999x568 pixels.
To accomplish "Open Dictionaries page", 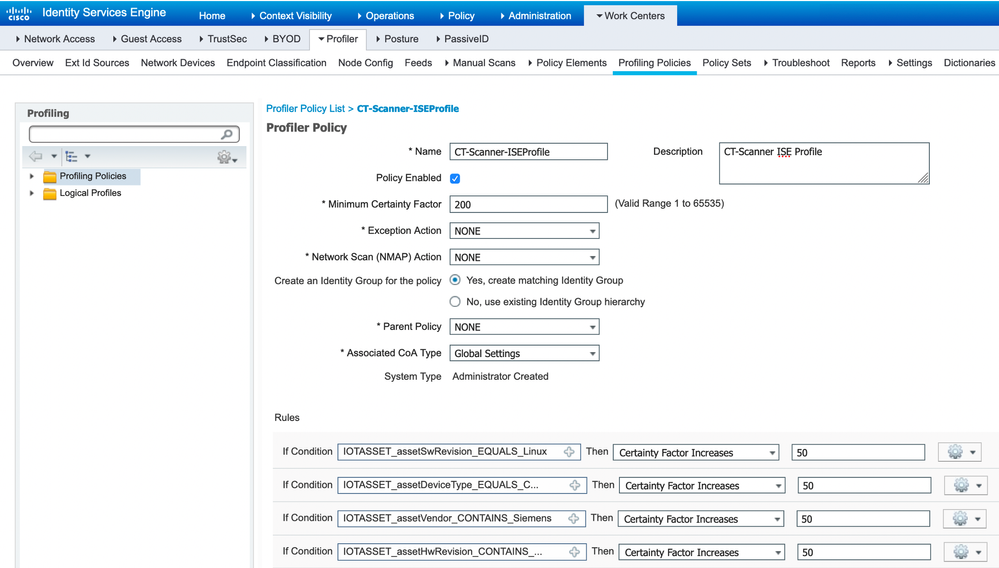I will pos(969,63).
